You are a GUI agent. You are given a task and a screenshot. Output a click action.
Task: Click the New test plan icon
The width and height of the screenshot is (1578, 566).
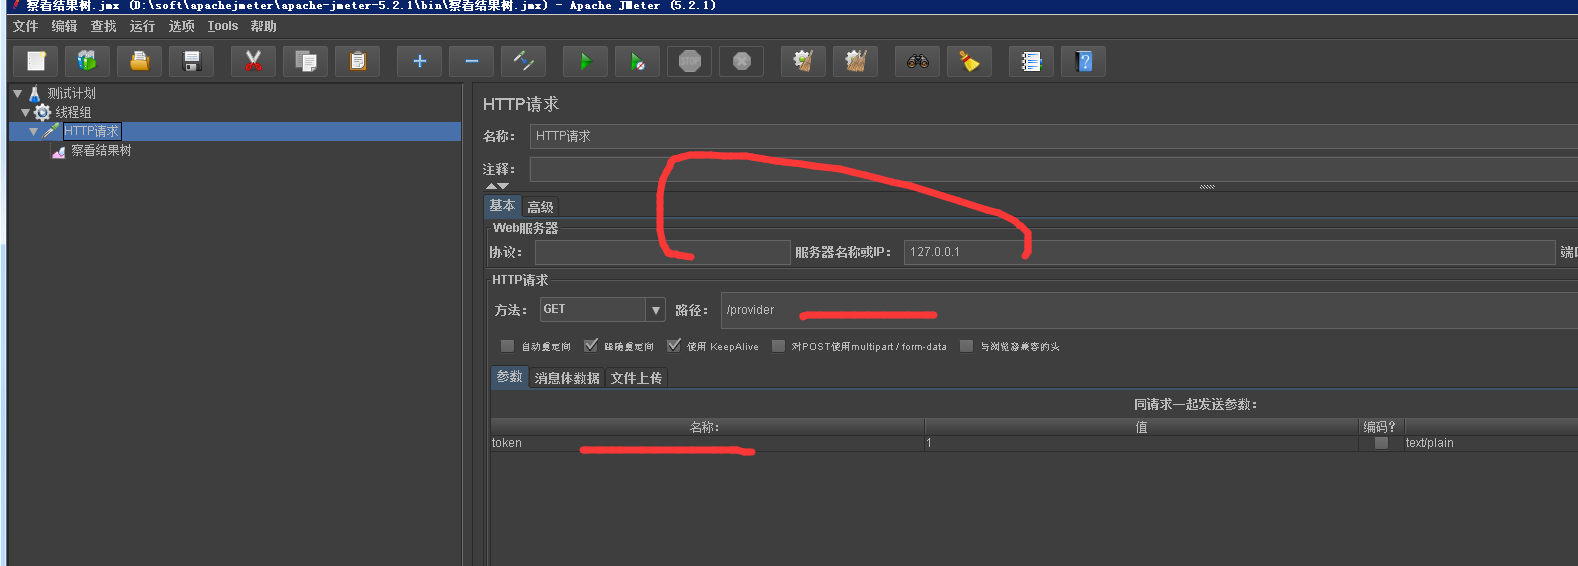click(36, 61)
